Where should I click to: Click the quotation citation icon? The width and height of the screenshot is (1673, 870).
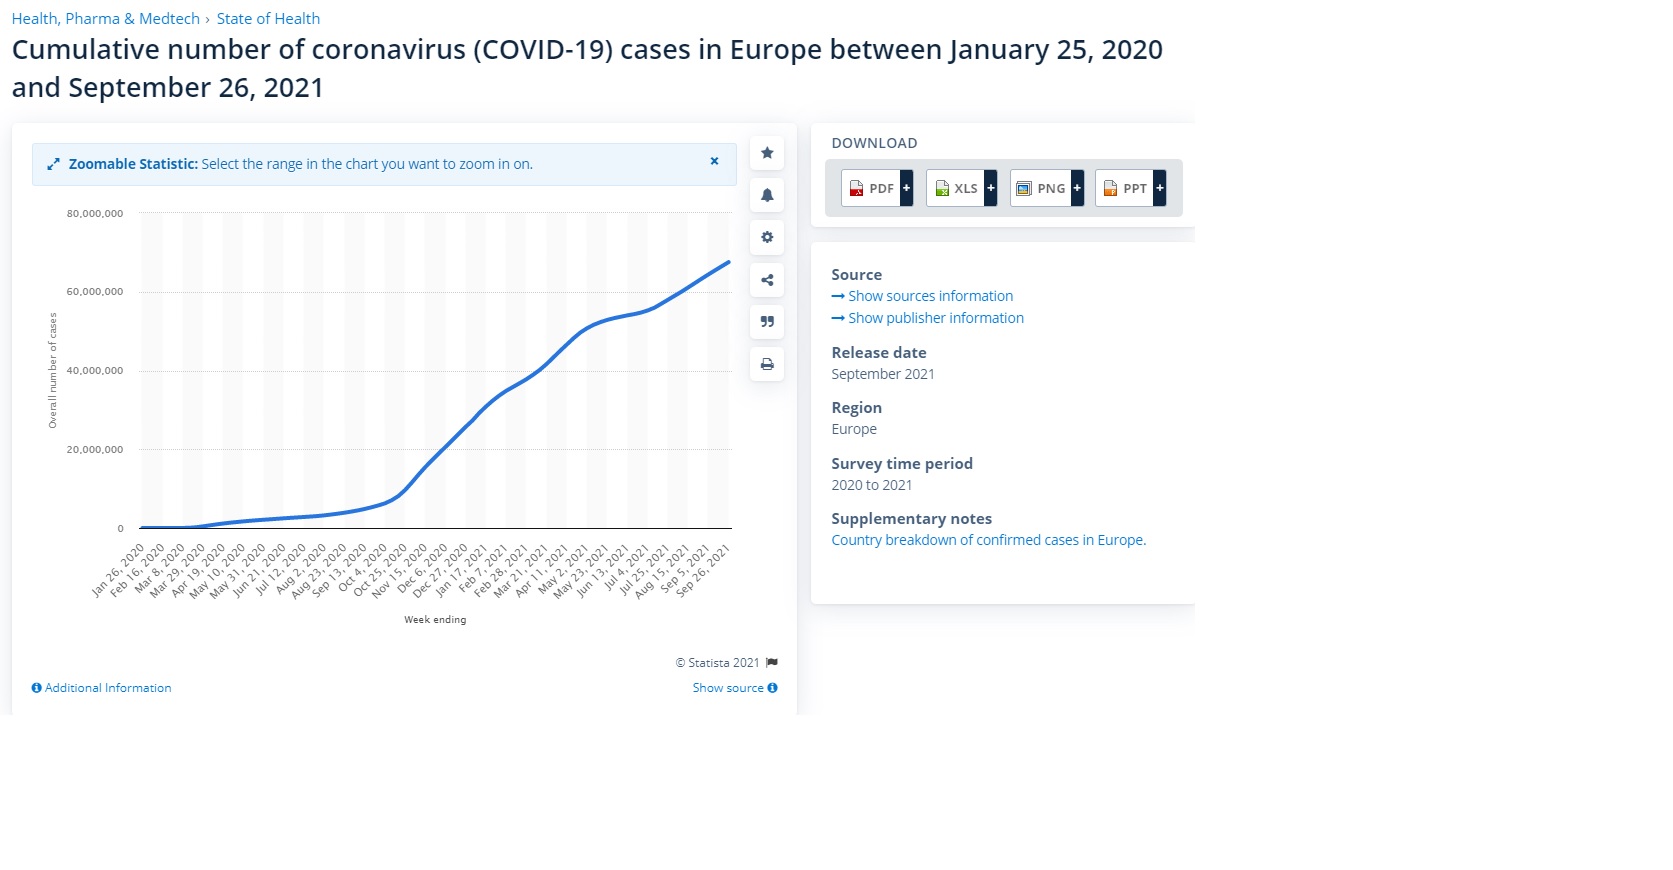click(767, 322)
